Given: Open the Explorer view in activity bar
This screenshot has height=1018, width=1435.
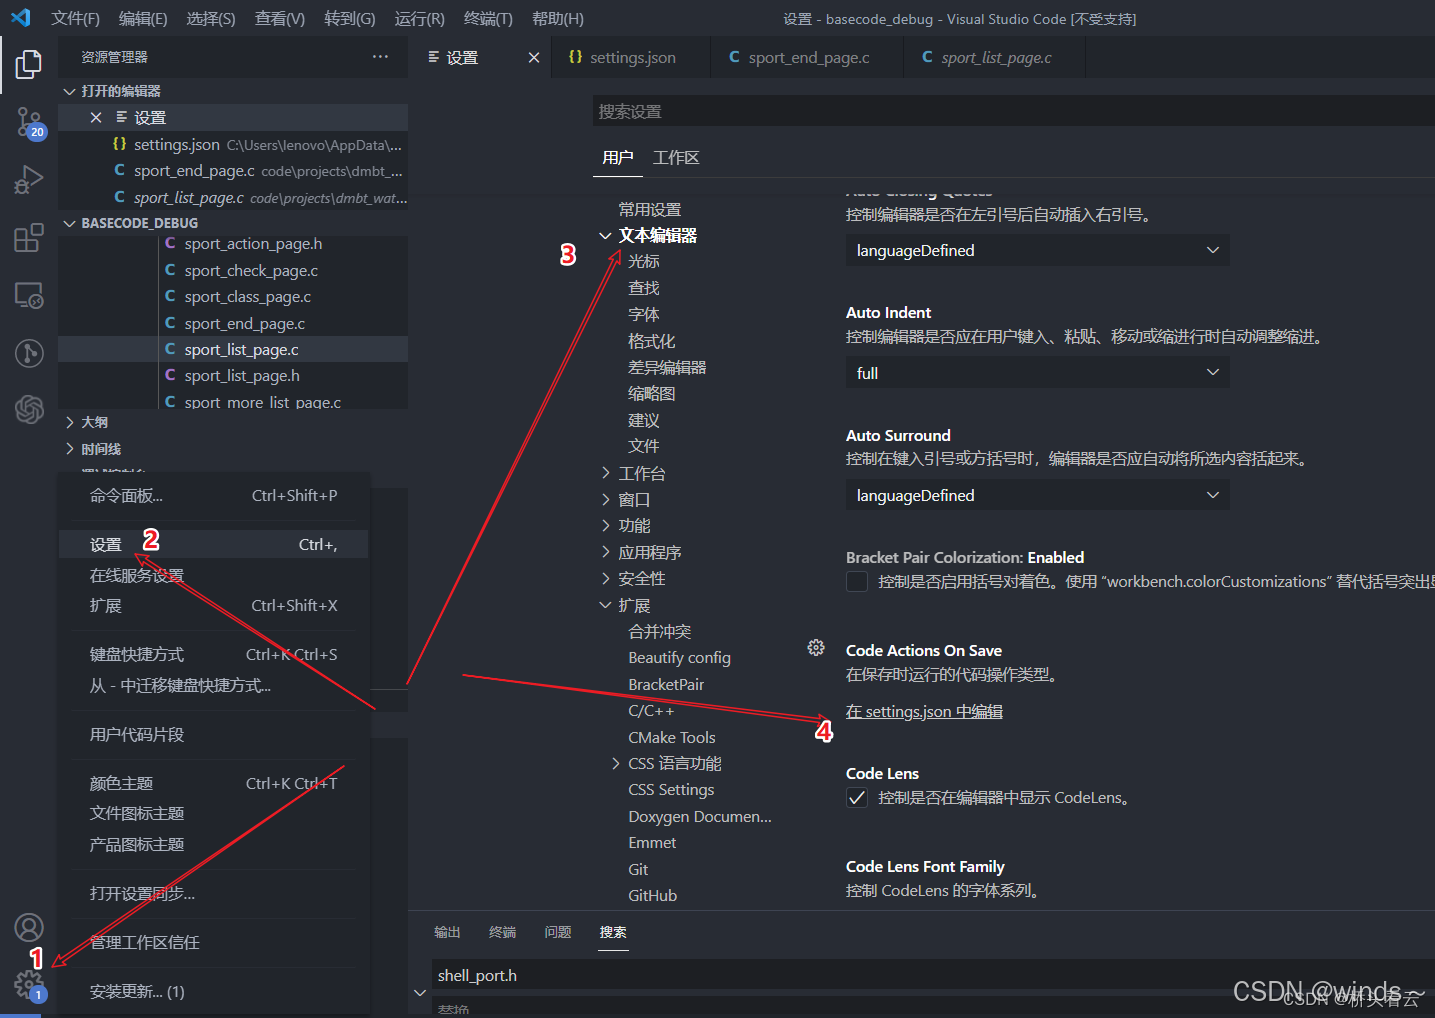Looking at the screenshot, I should (x=29, y=65).
